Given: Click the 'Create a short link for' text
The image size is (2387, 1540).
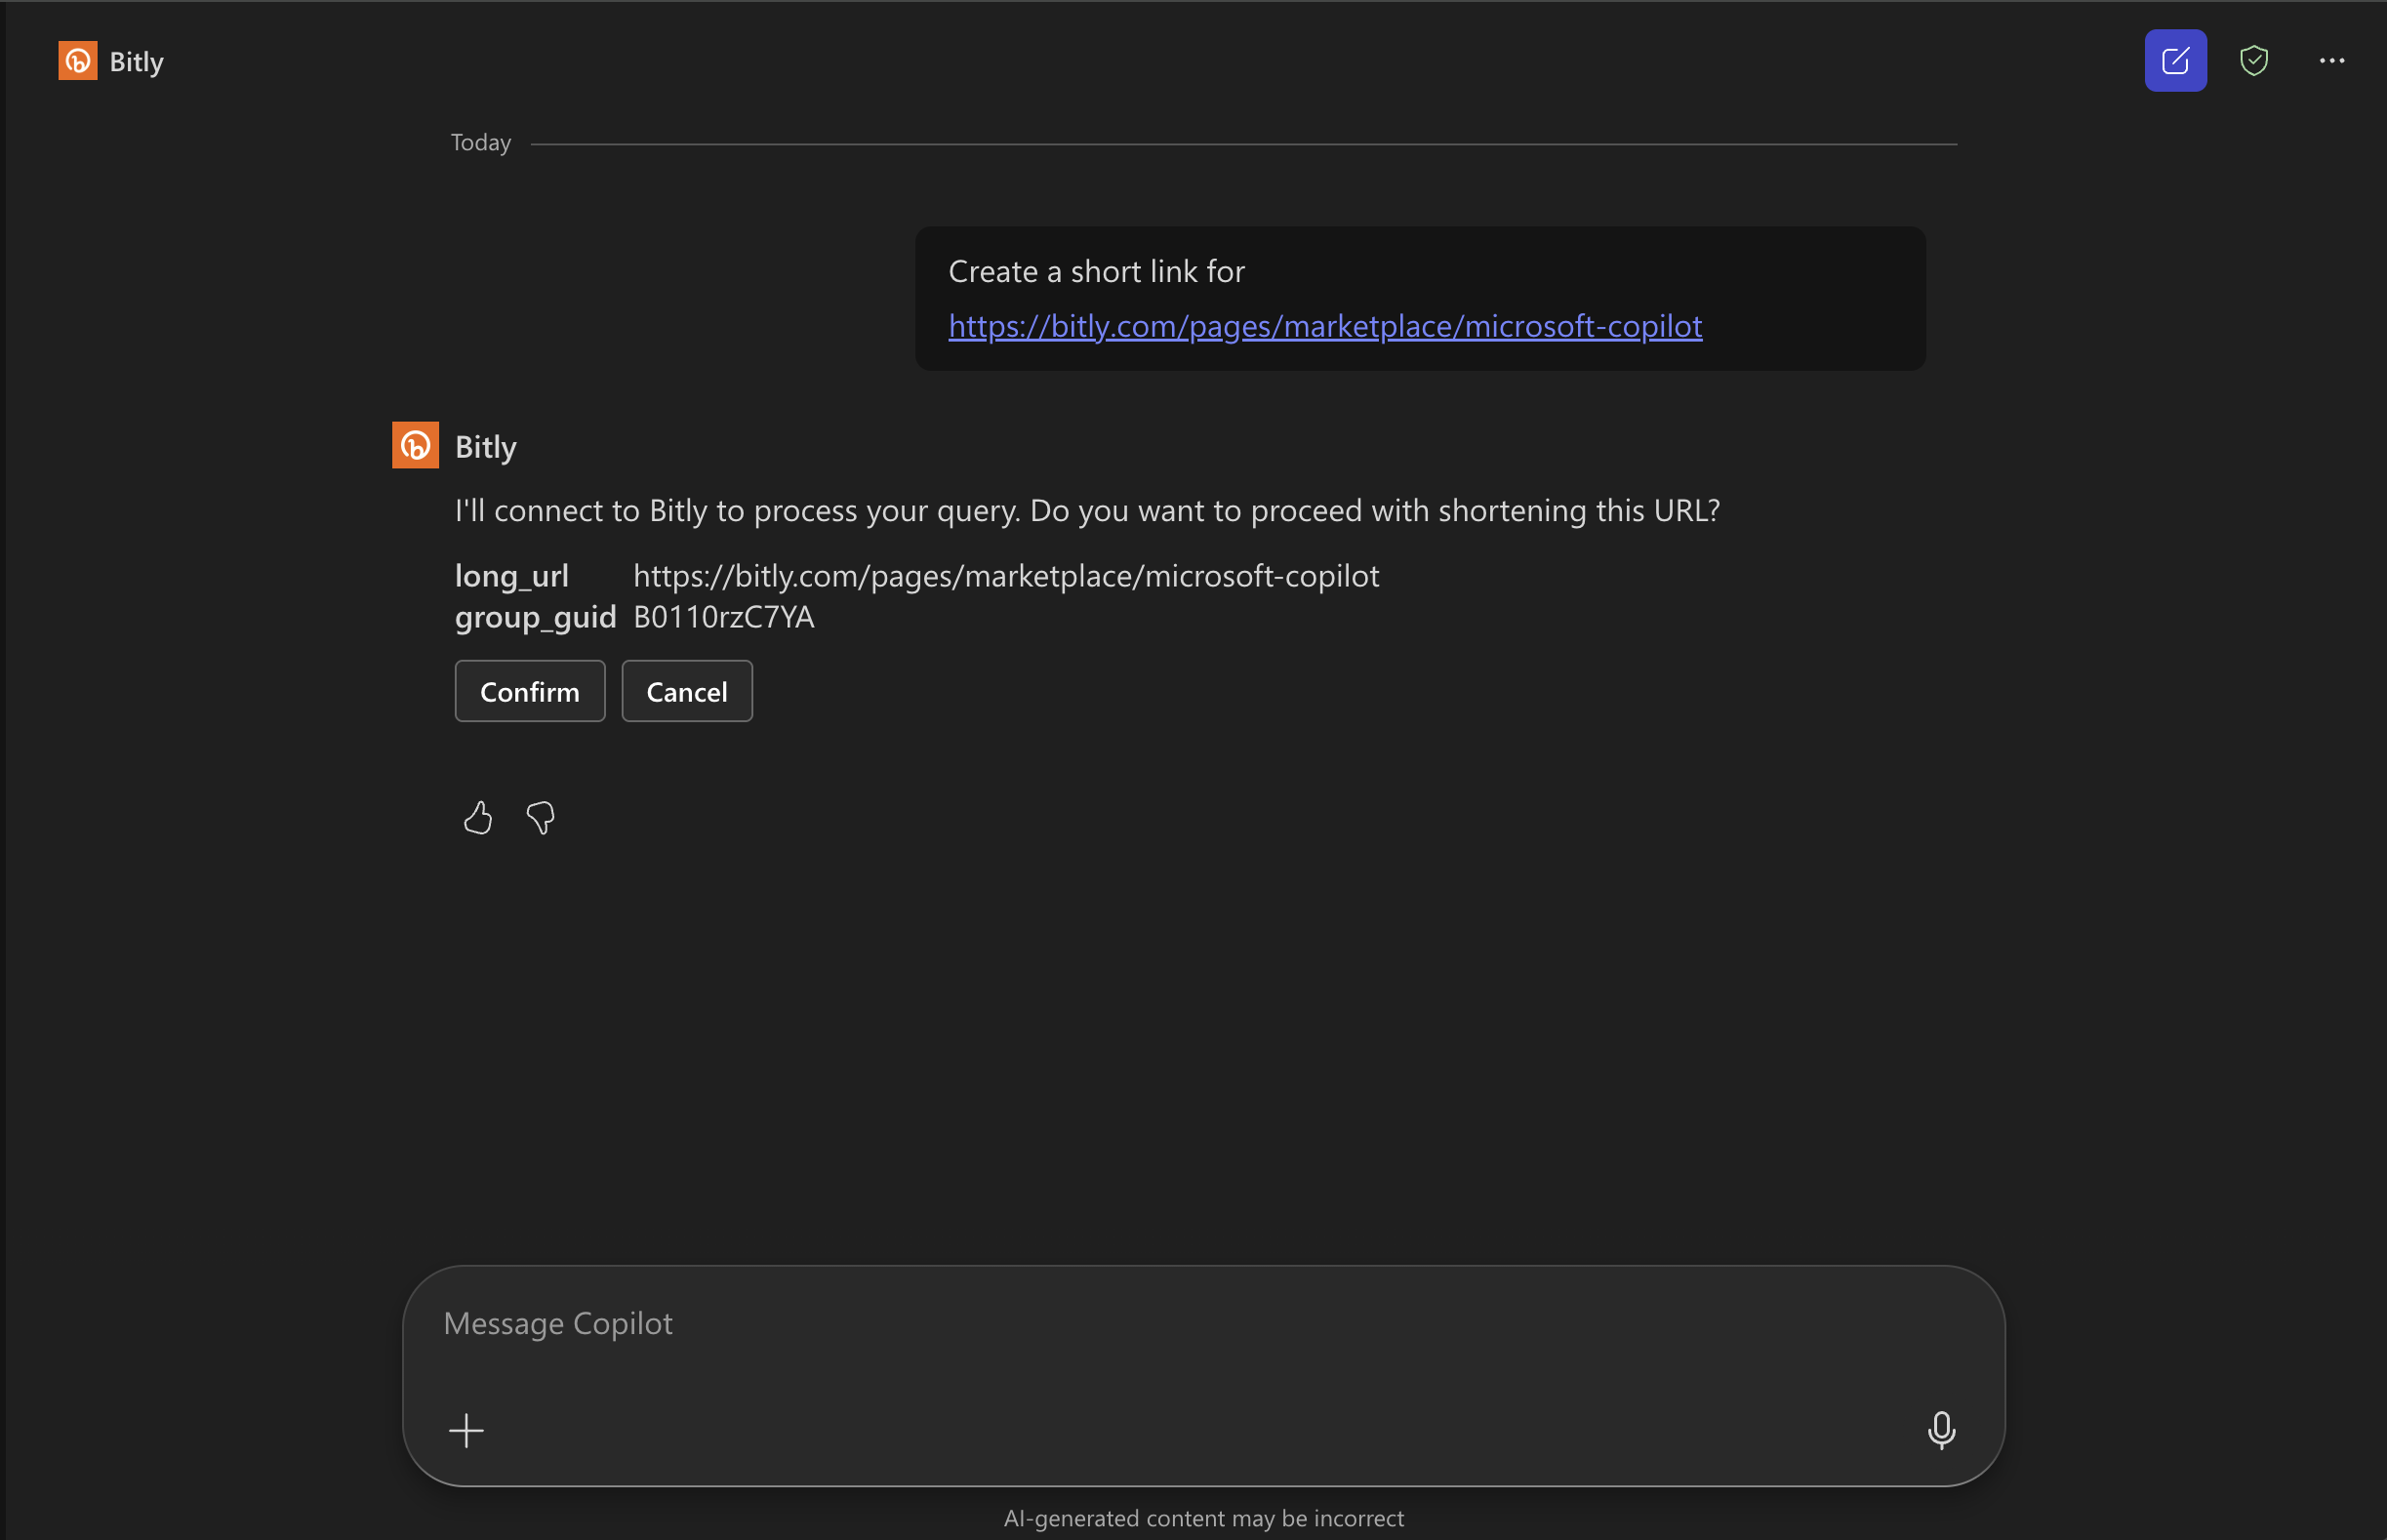Looking at the screenshot, I should click(x=1096, y=271).
